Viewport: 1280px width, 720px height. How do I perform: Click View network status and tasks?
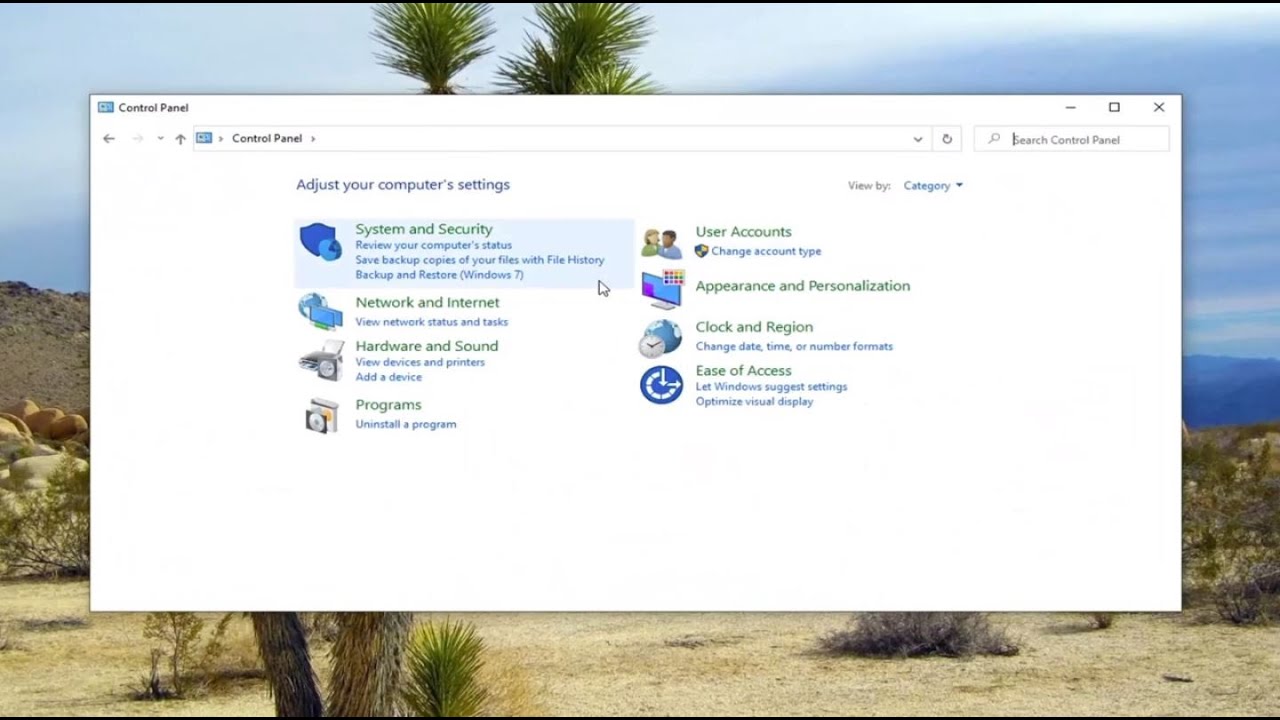click(431, 322)
